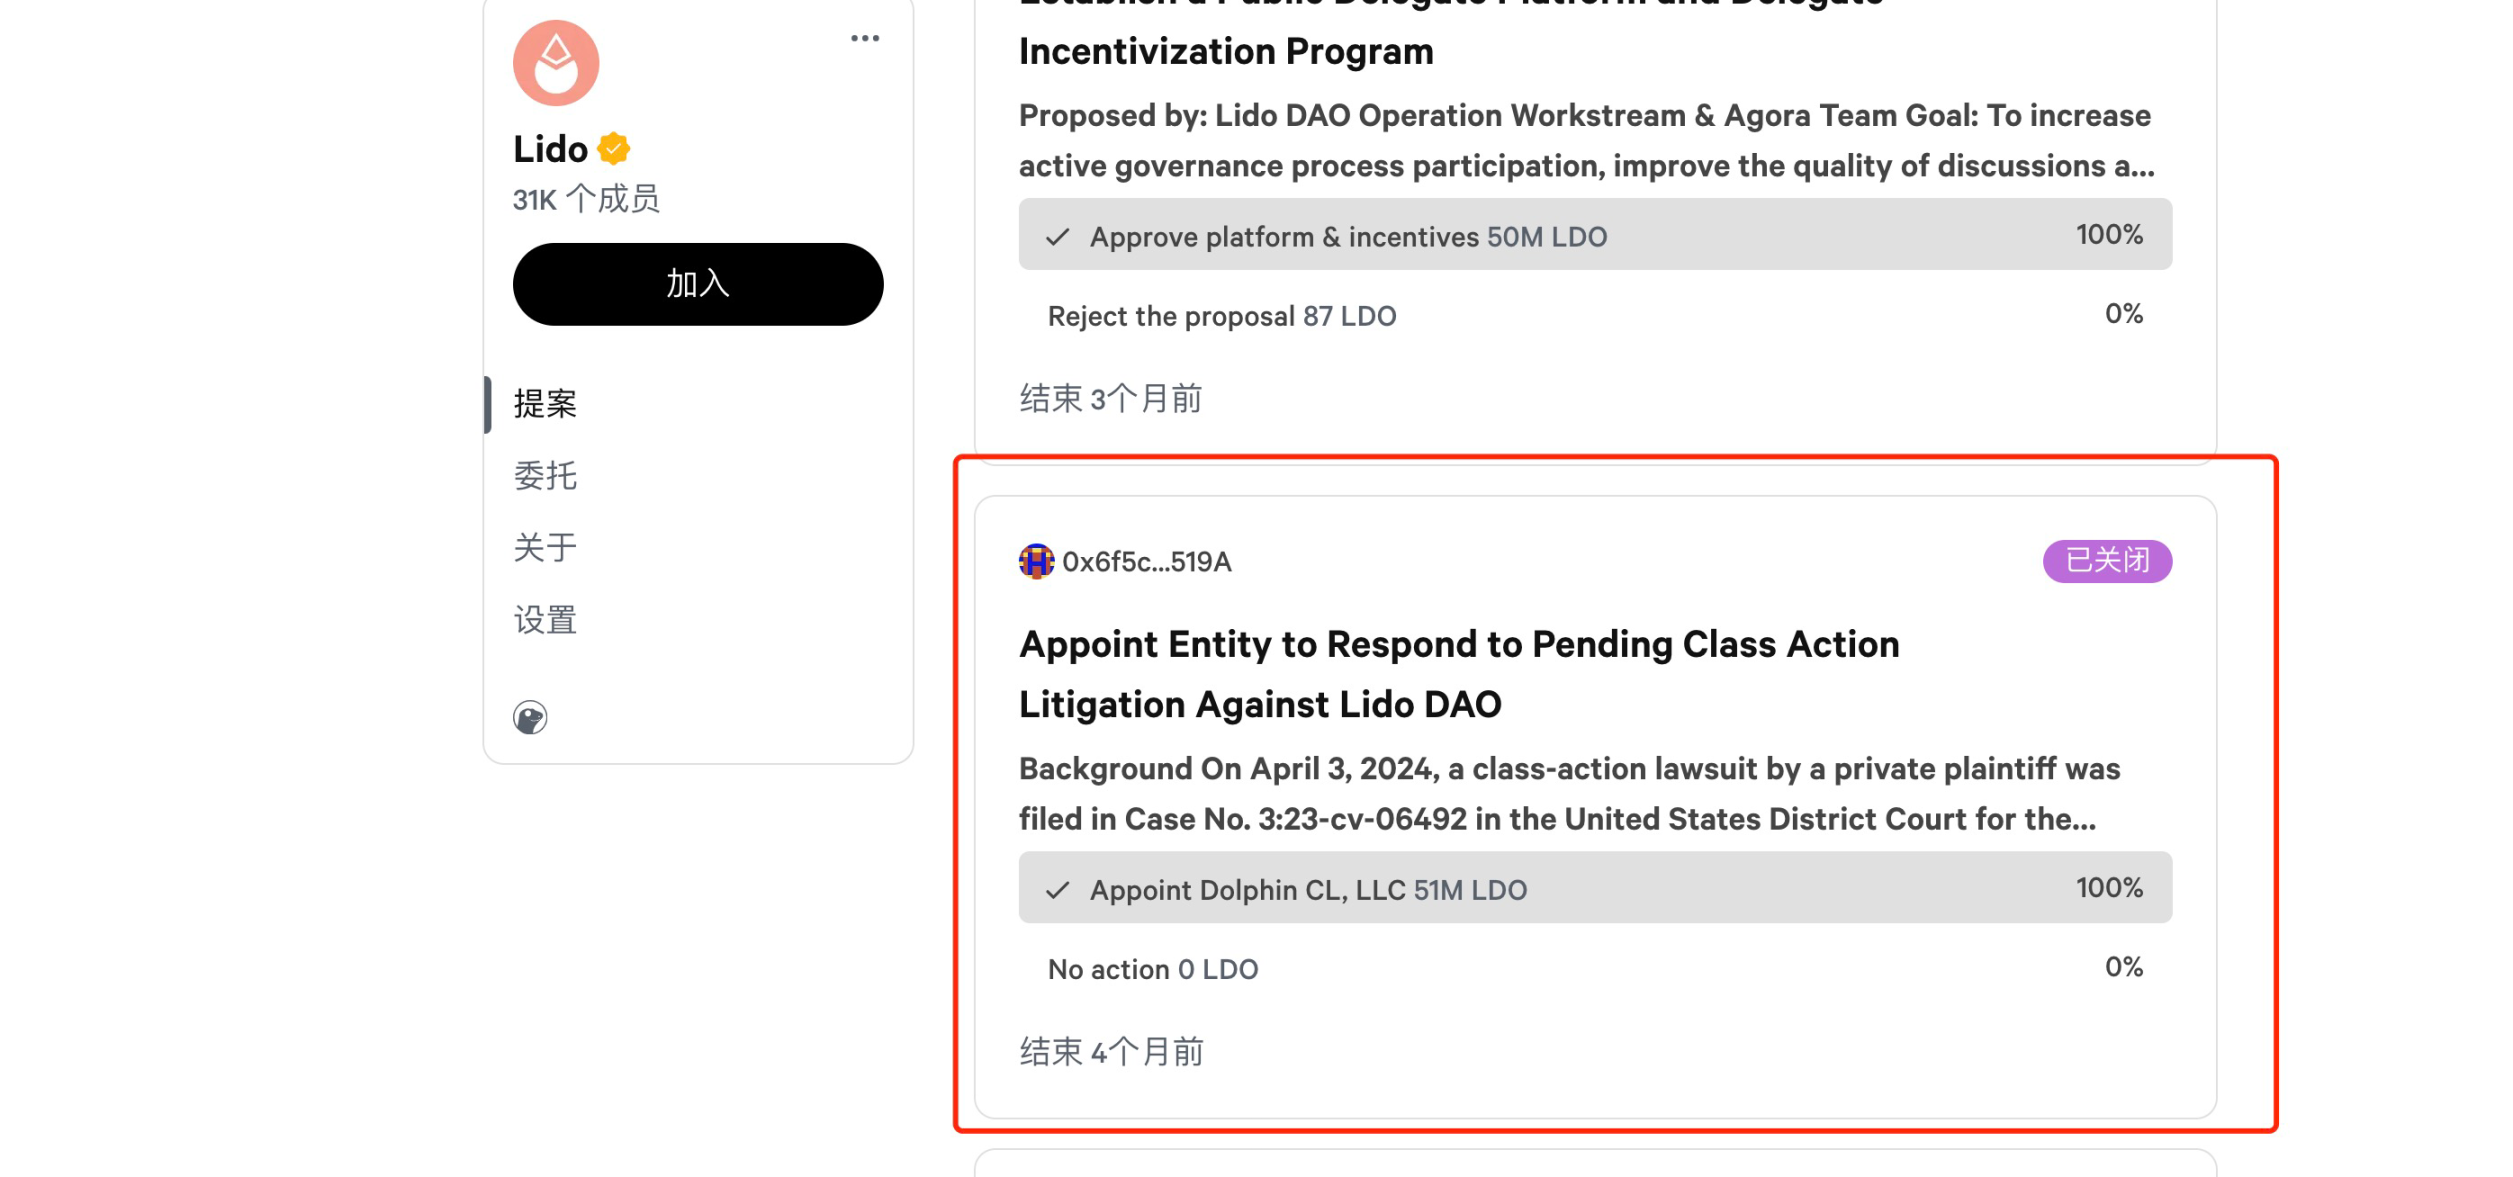This screenshot has width=2513, height=1177.
Task: Select the No action 0 LDO result
Action: [1594, 968]
